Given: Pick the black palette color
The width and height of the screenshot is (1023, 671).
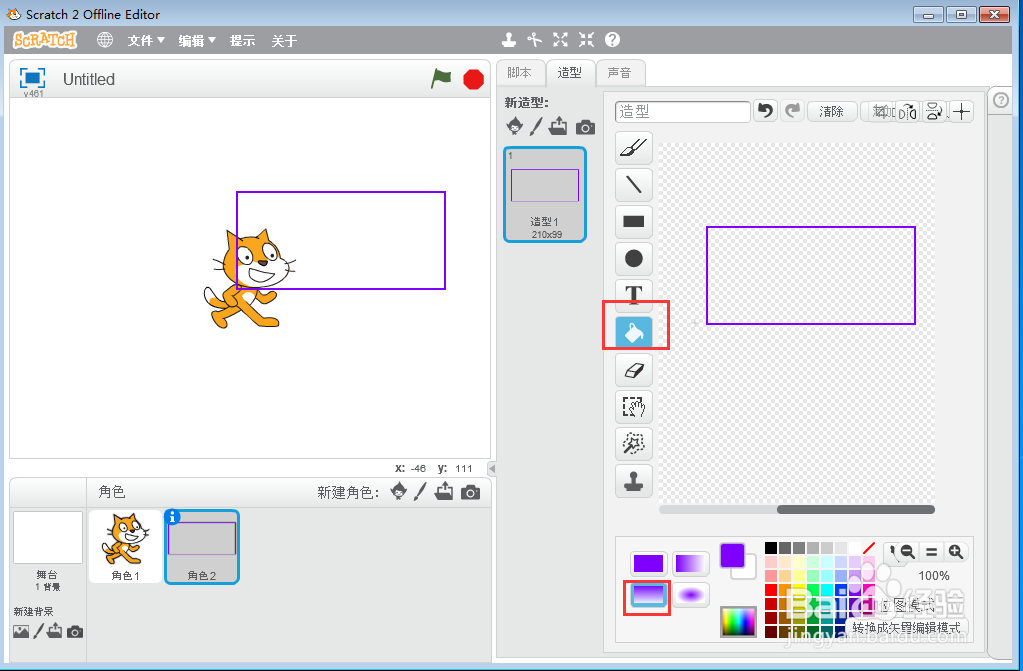Looking at the screenshot, I should 771,548.
